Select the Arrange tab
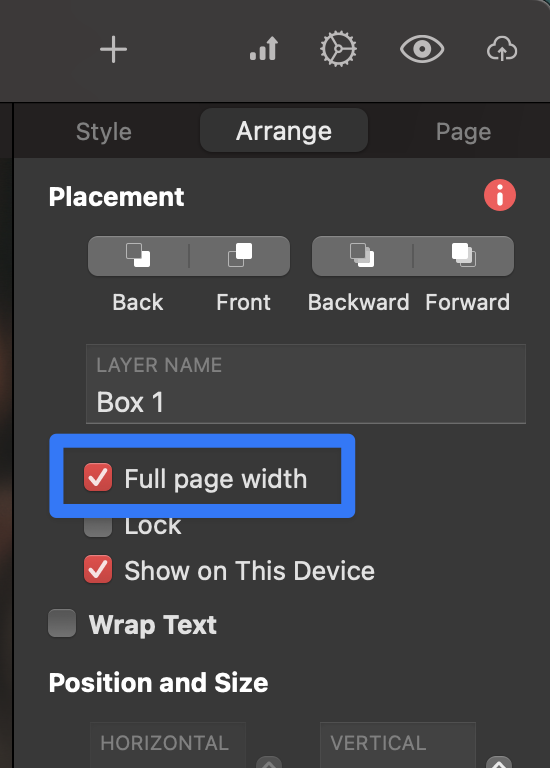550x768 pixels. coord(284,131)
